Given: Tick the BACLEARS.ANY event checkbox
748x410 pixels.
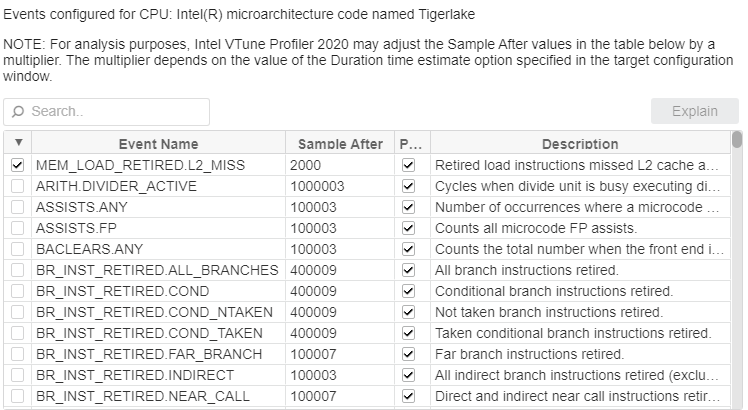Looking at the screenshot, I should click(x=17, y=249).
